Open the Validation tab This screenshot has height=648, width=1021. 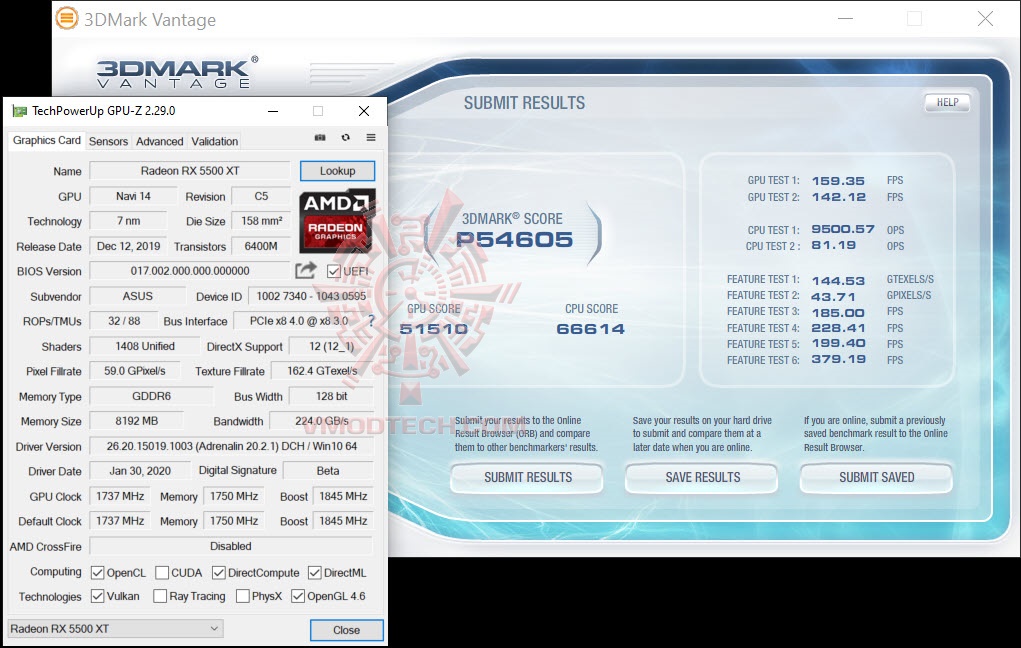coord(214,141)
